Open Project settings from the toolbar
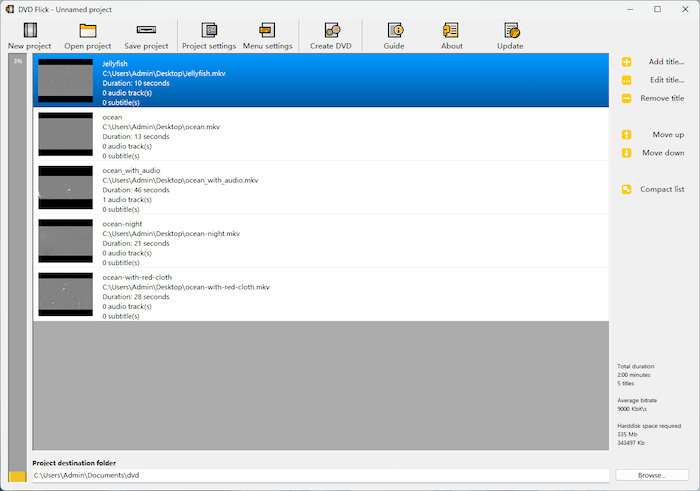The height and width of the screenshot is (491, 700). point(208,33)
